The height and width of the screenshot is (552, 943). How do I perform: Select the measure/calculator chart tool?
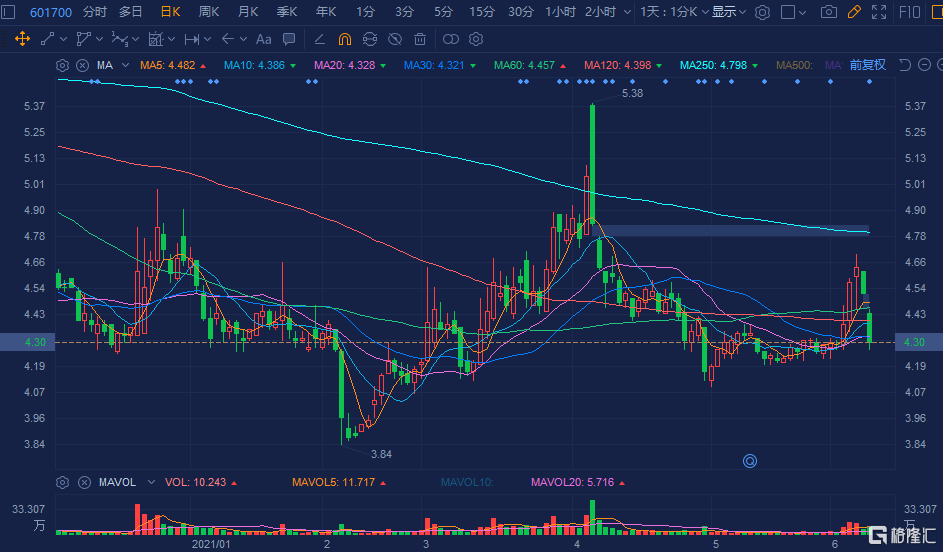point(156,40)
